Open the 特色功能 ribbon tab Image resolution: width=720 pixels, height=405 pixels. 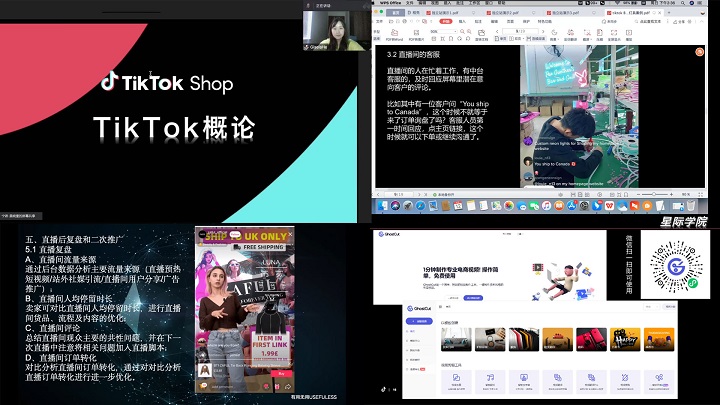(x=545, y=21)
